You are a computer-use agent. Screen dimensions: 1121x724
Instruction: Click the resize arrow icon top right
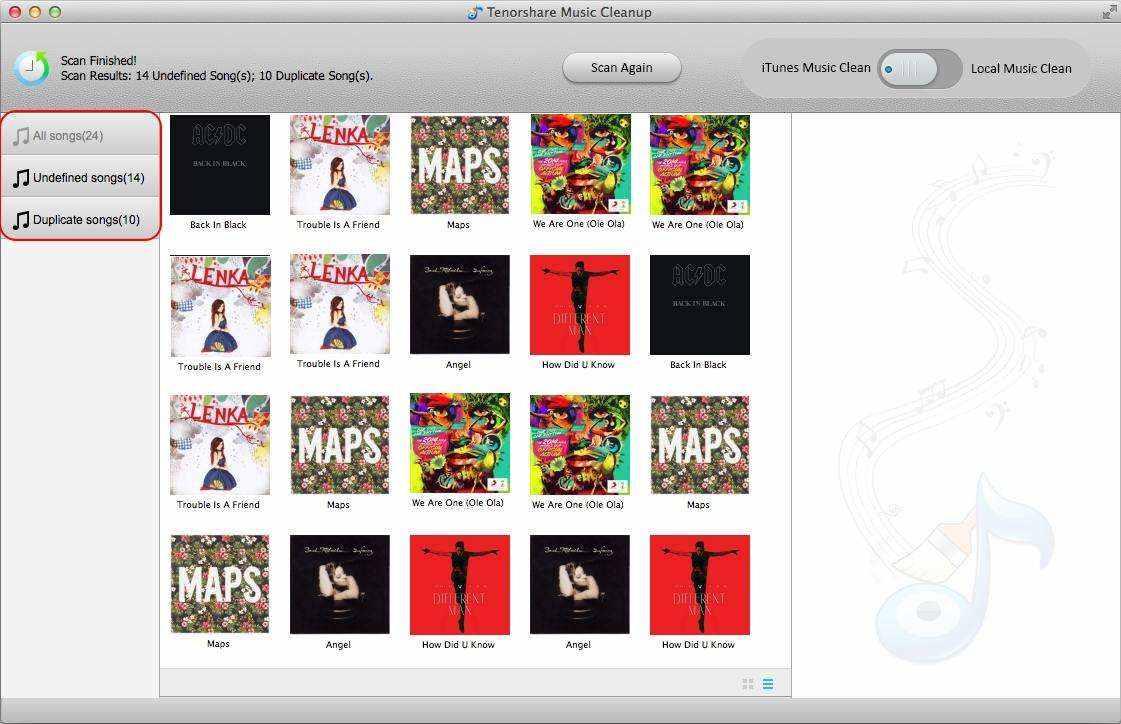click(x=1109, y=12)
